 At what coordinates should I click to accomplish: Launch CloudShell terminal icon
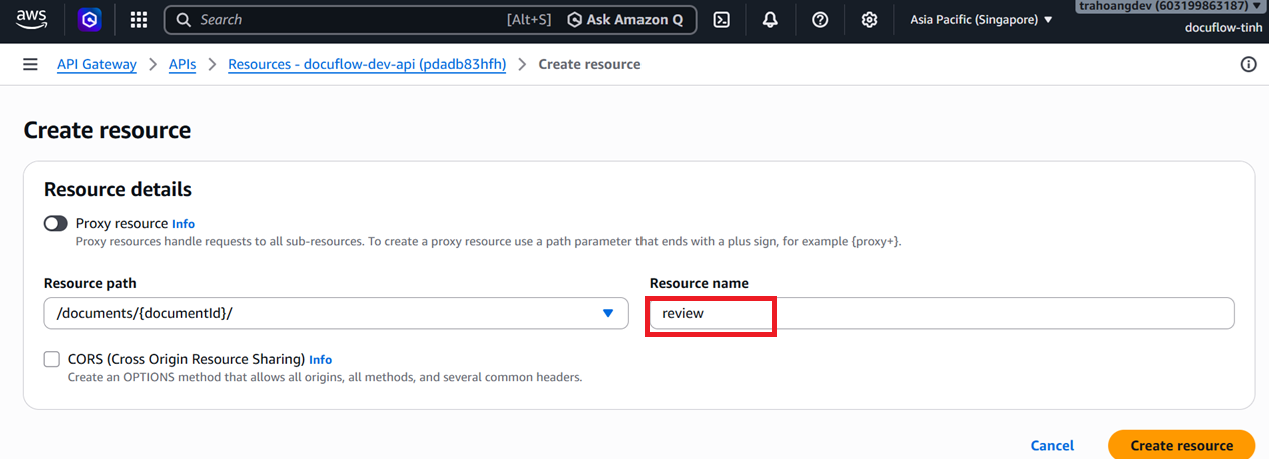(722, 19)
